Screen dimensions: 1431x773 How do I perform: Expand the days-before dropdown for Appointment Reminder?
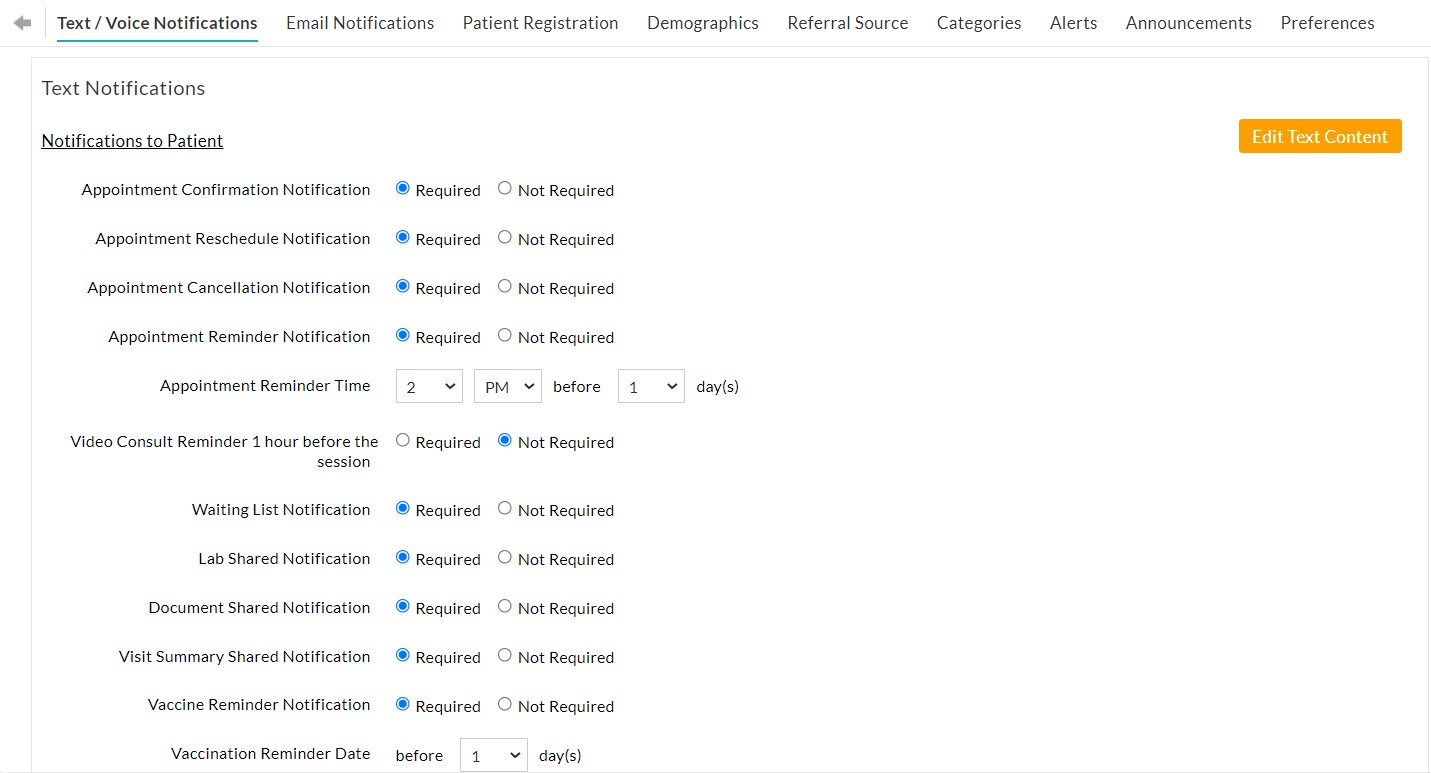click(x=650, y=386)
